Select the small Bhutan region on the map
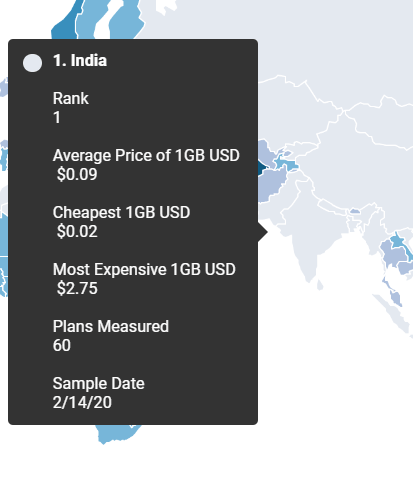Viewport: 413px width, 496px height. coord(355,211)
